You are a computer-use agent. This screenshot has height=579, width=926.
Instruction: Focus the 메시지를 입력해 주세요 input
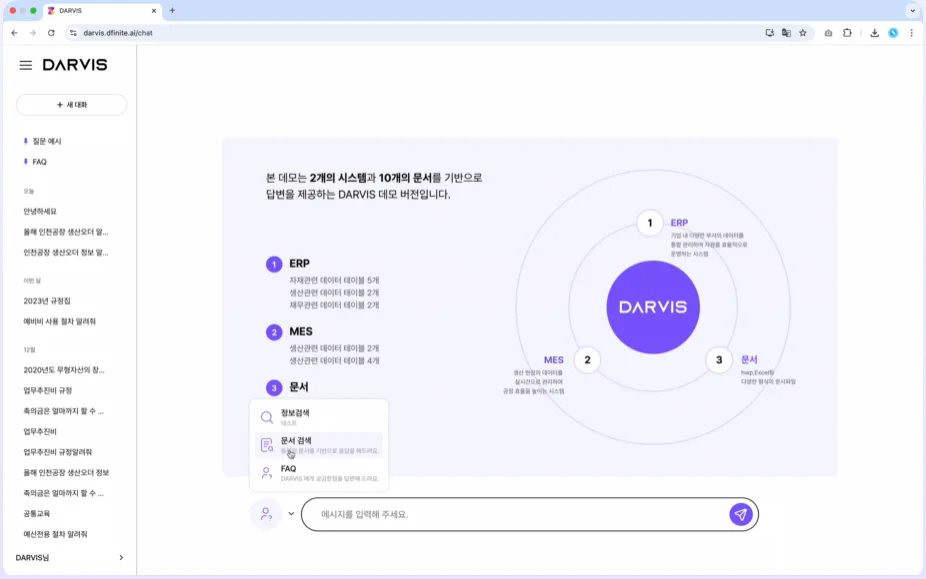coord(514,515)
